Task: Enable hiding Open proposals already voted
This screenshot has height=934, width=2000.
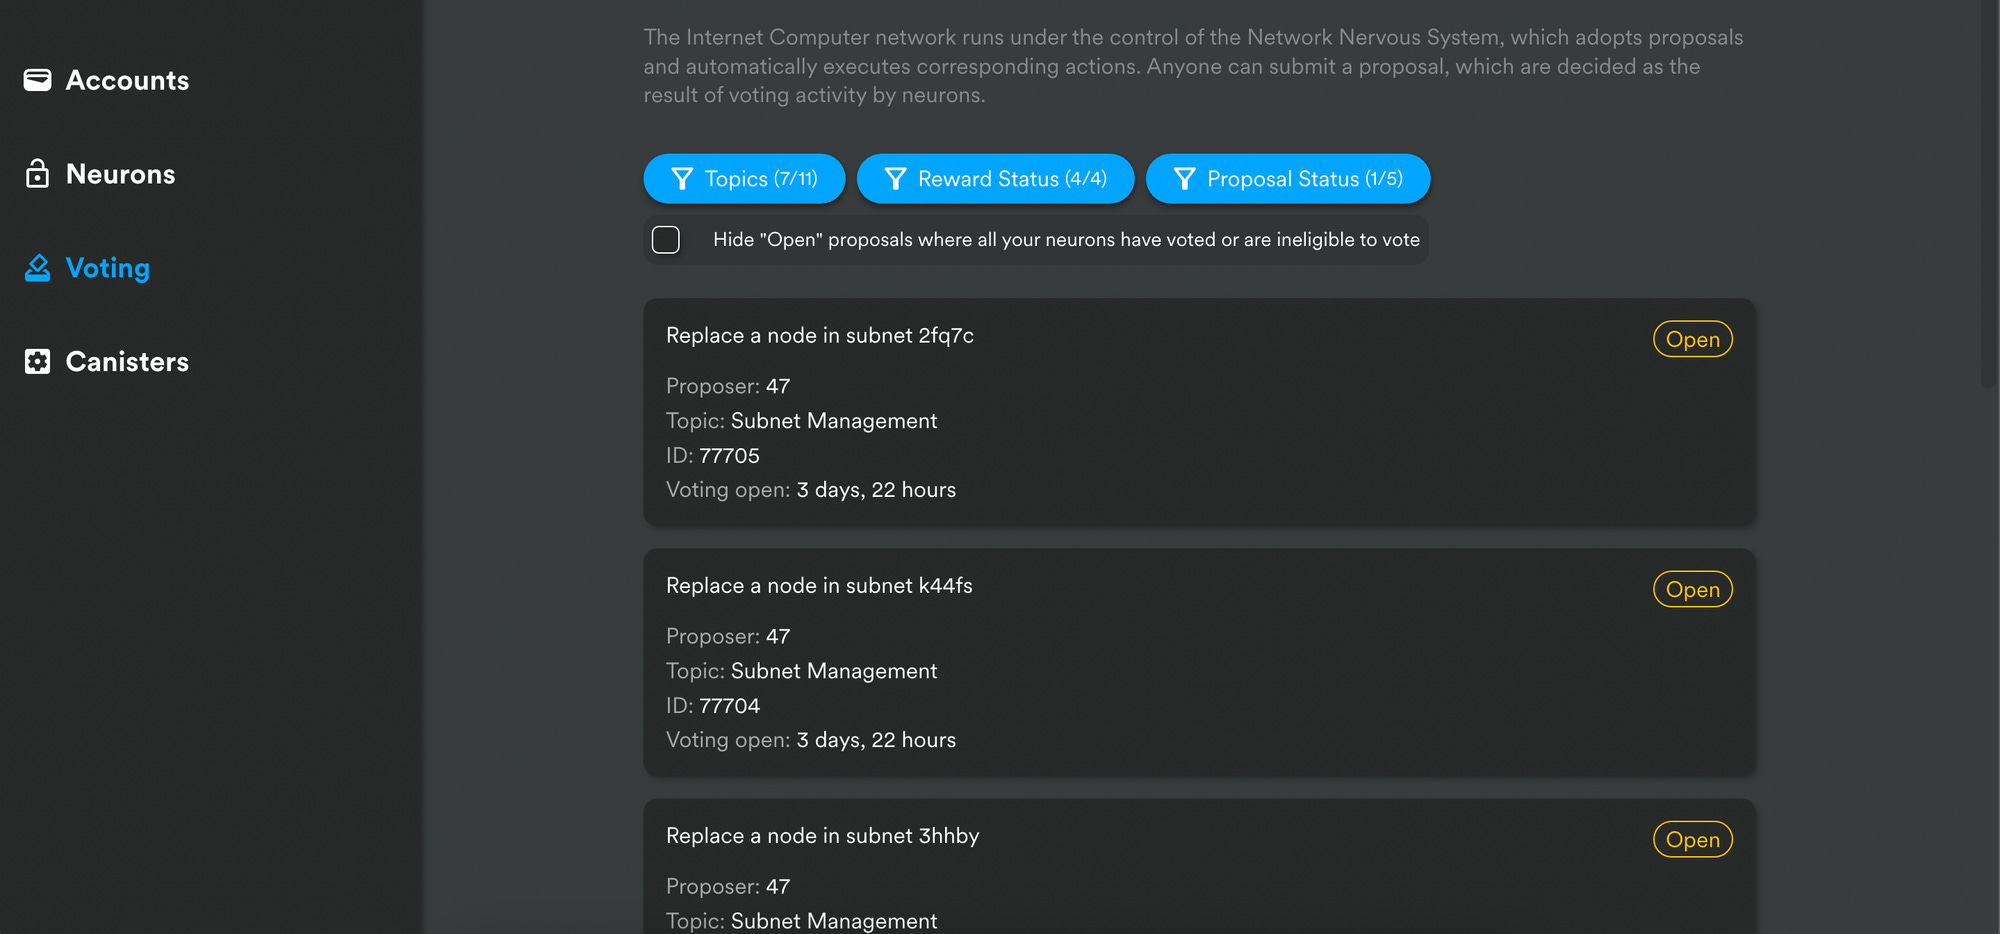Action: point(666,240)
